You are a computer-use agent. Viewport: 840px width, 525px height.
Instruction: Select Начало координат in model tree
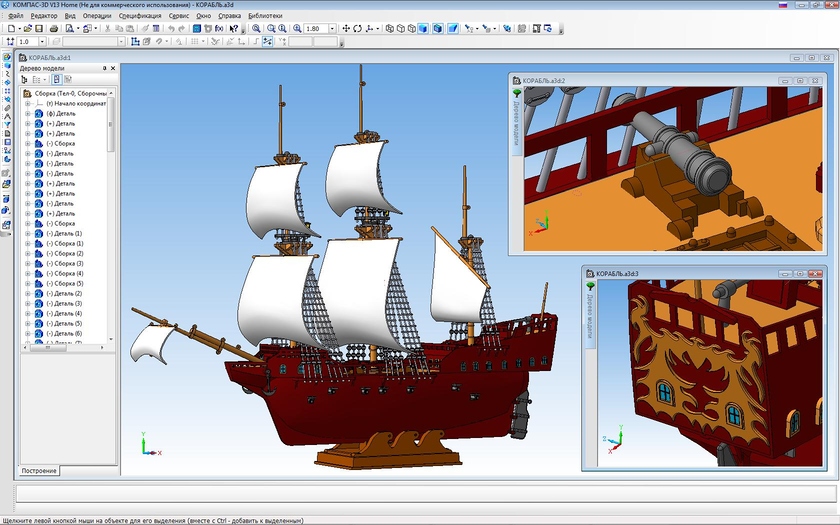tap(82, 104)
